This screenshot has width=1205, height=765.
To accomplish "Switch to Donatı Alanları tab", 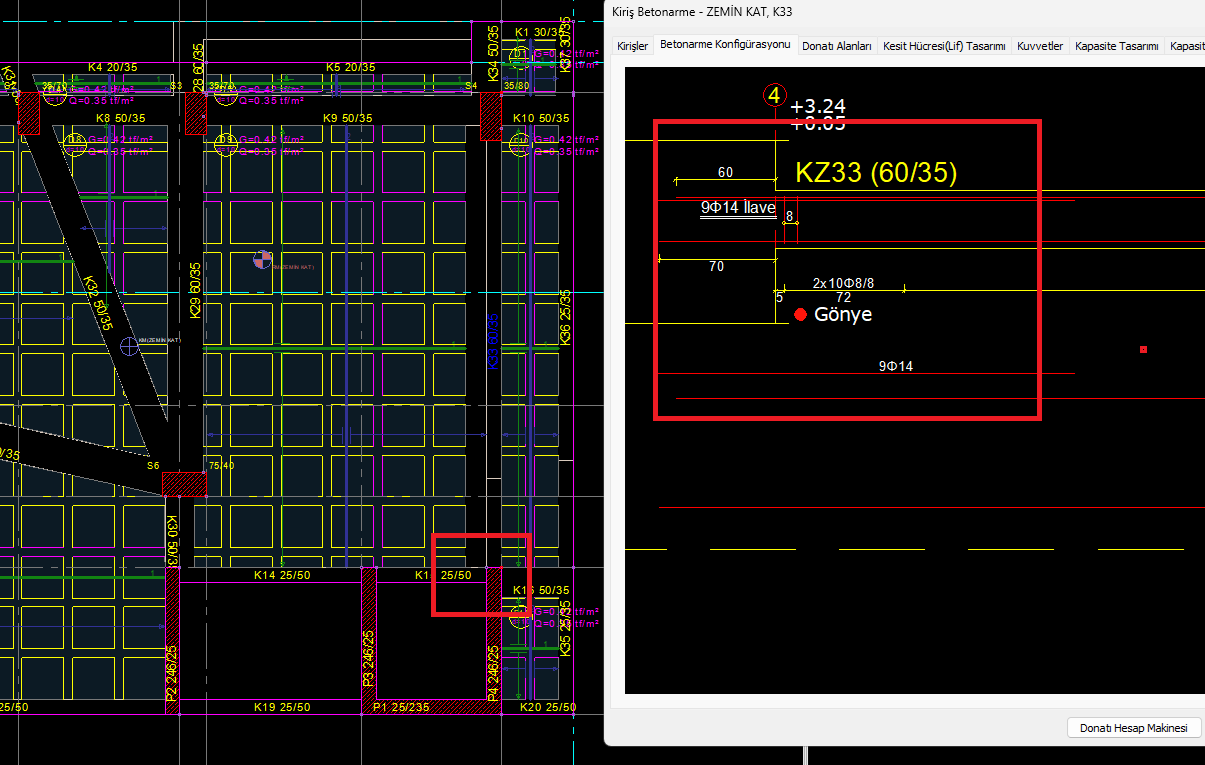I will pos(836,46).
